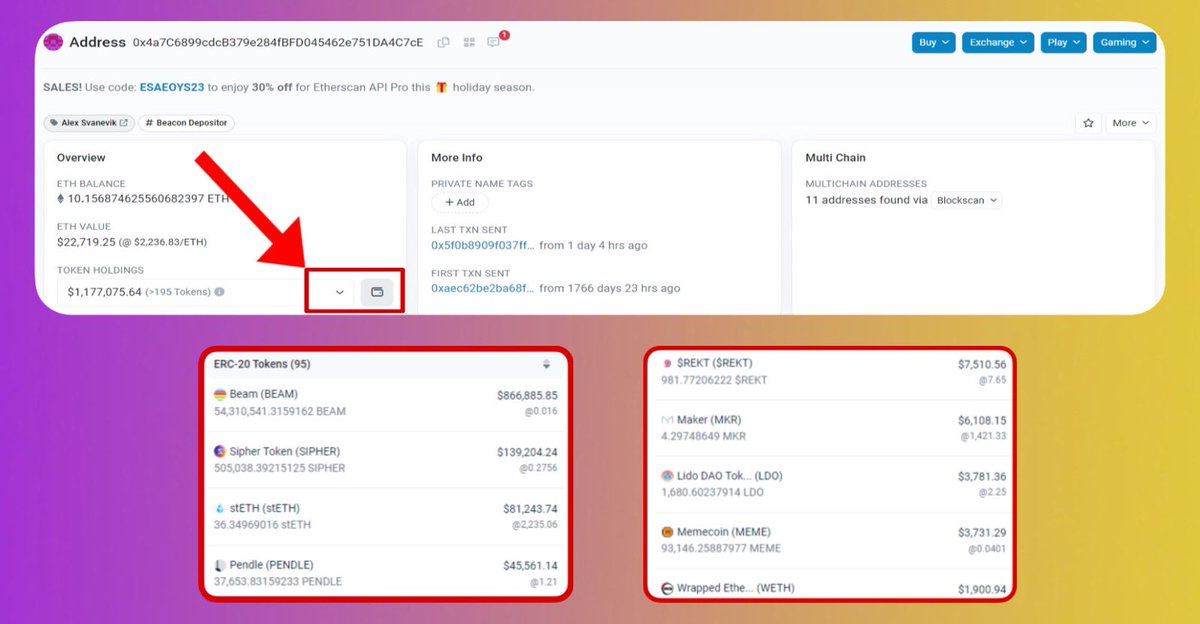Select the Memecoin (MEME) token row

coord(831,540)
